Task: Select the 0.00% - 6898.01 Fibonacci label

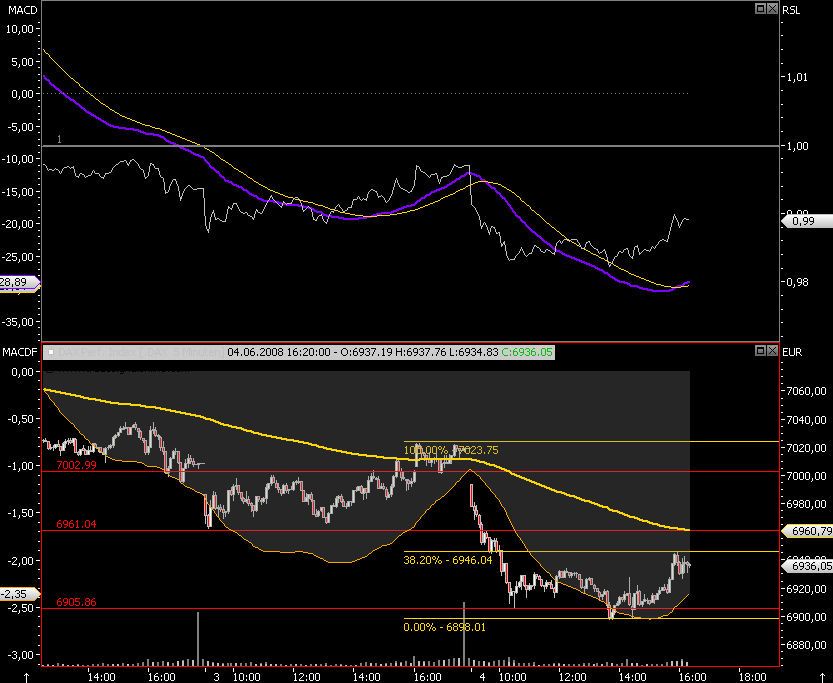Action: tap(445, 627)
